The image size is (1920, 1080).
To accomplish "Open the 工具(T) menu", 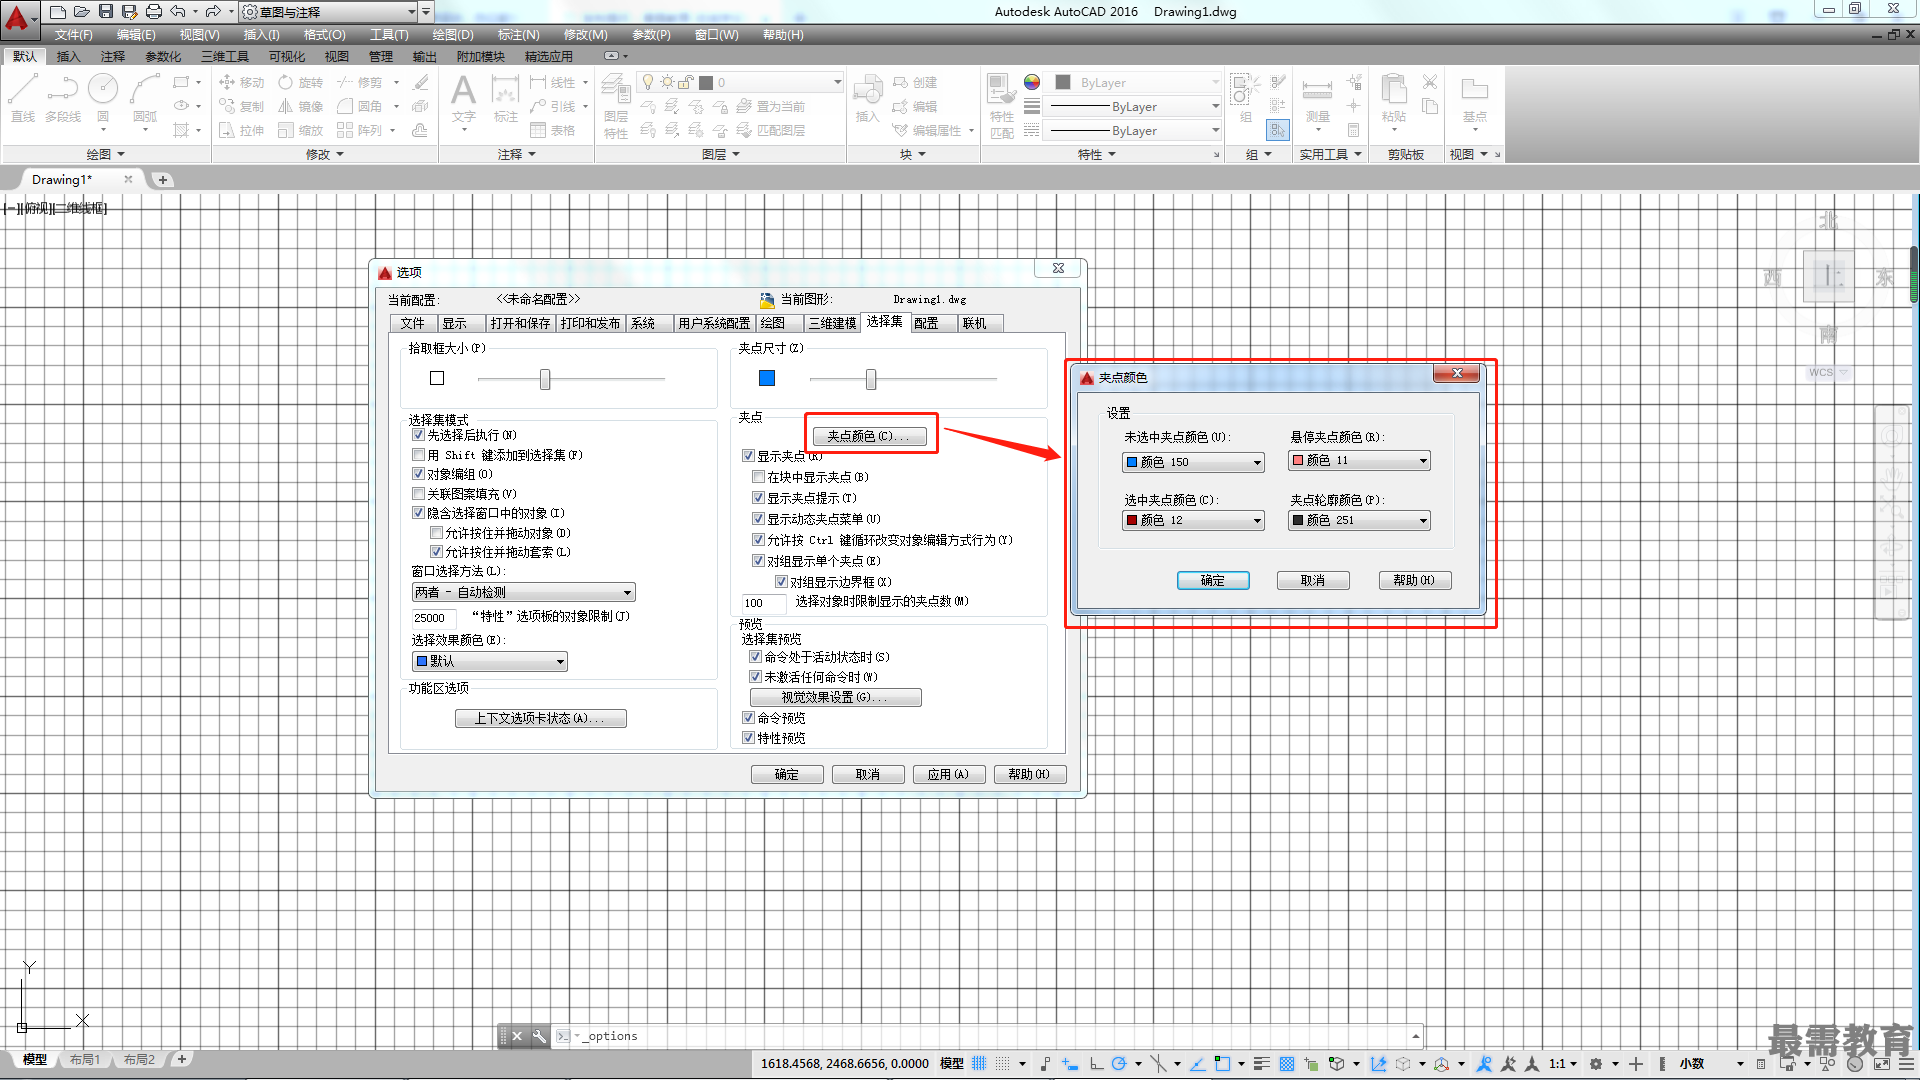I will pyautogui.click(x=389, y=35).
